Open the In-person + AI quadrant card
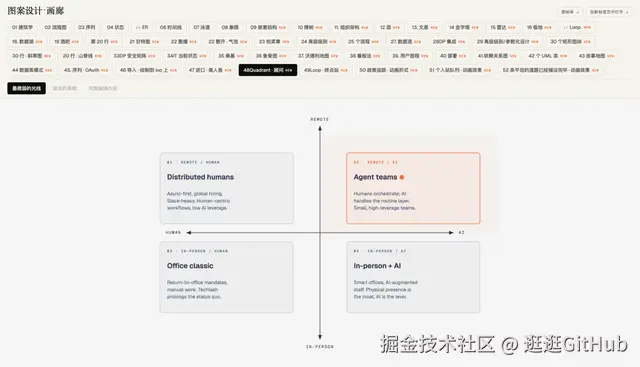The width and height of the screenshot is (640, 367). (x=413, y=277)
